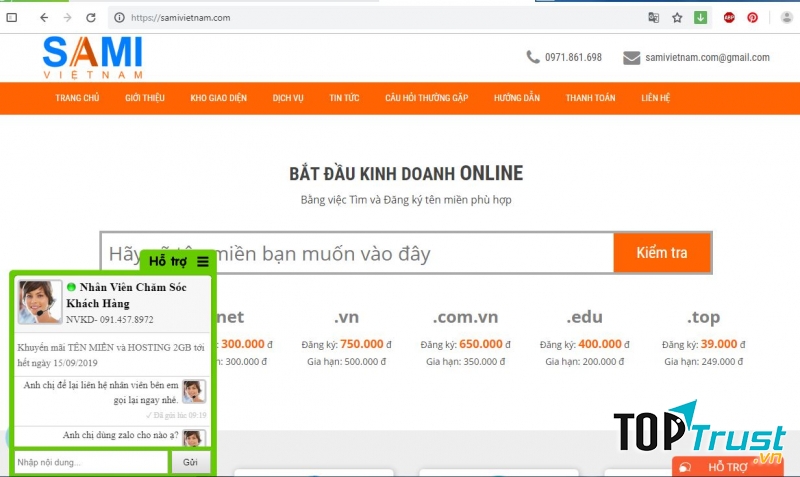Select the .edu domain option

[584, 317]
